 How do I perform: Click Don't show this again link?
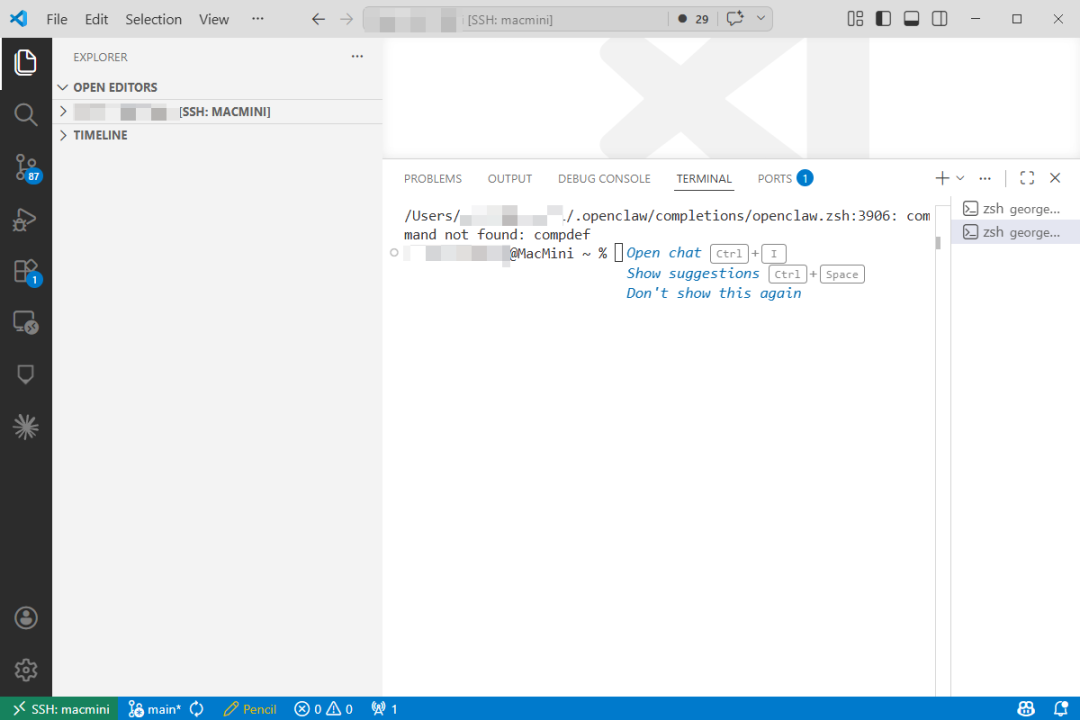(714, 294)
